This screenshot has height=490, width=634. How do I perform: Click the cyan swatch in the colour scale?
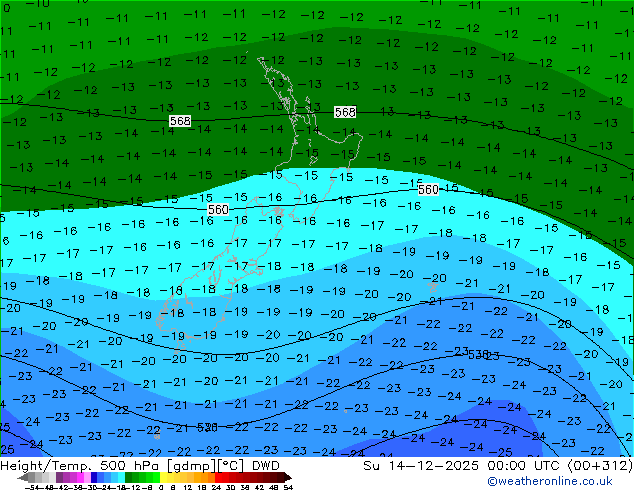point(121,477)
